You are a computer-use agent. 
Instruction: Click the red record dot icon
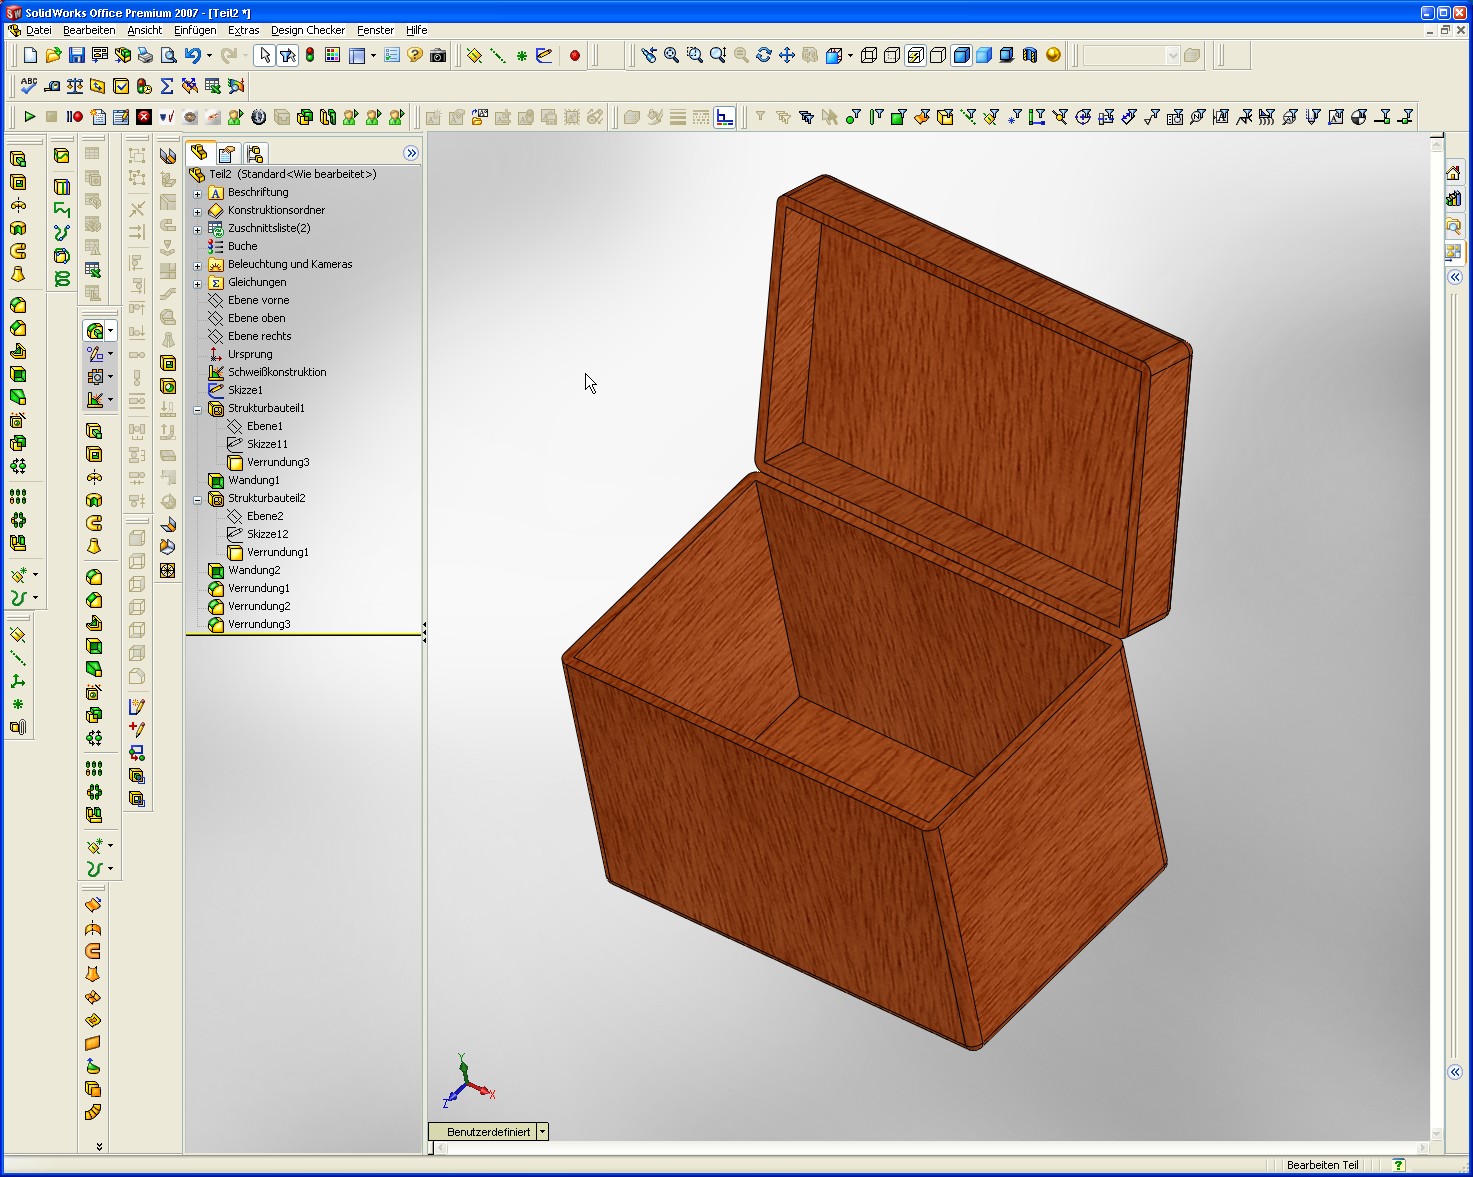[x=575, y=56]
